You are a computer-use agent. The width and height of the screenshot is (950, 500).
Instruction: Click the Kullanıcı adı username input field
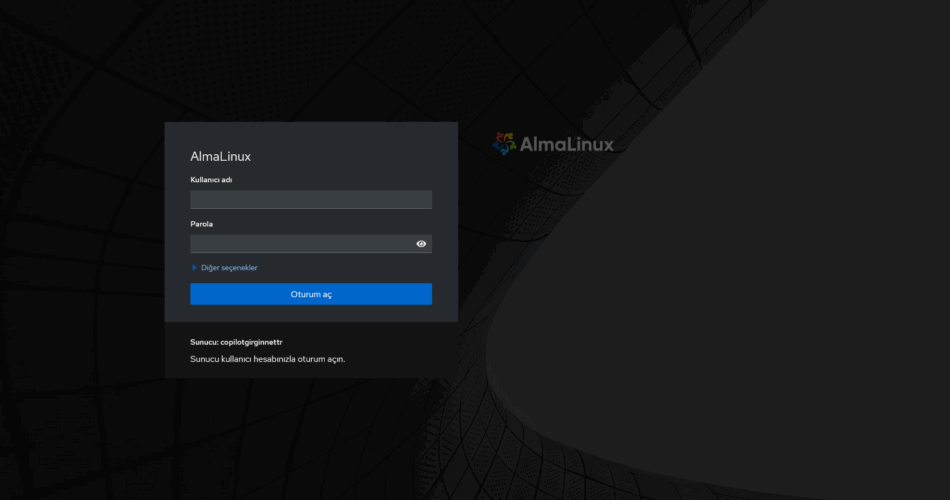click(x=311, y=199)
